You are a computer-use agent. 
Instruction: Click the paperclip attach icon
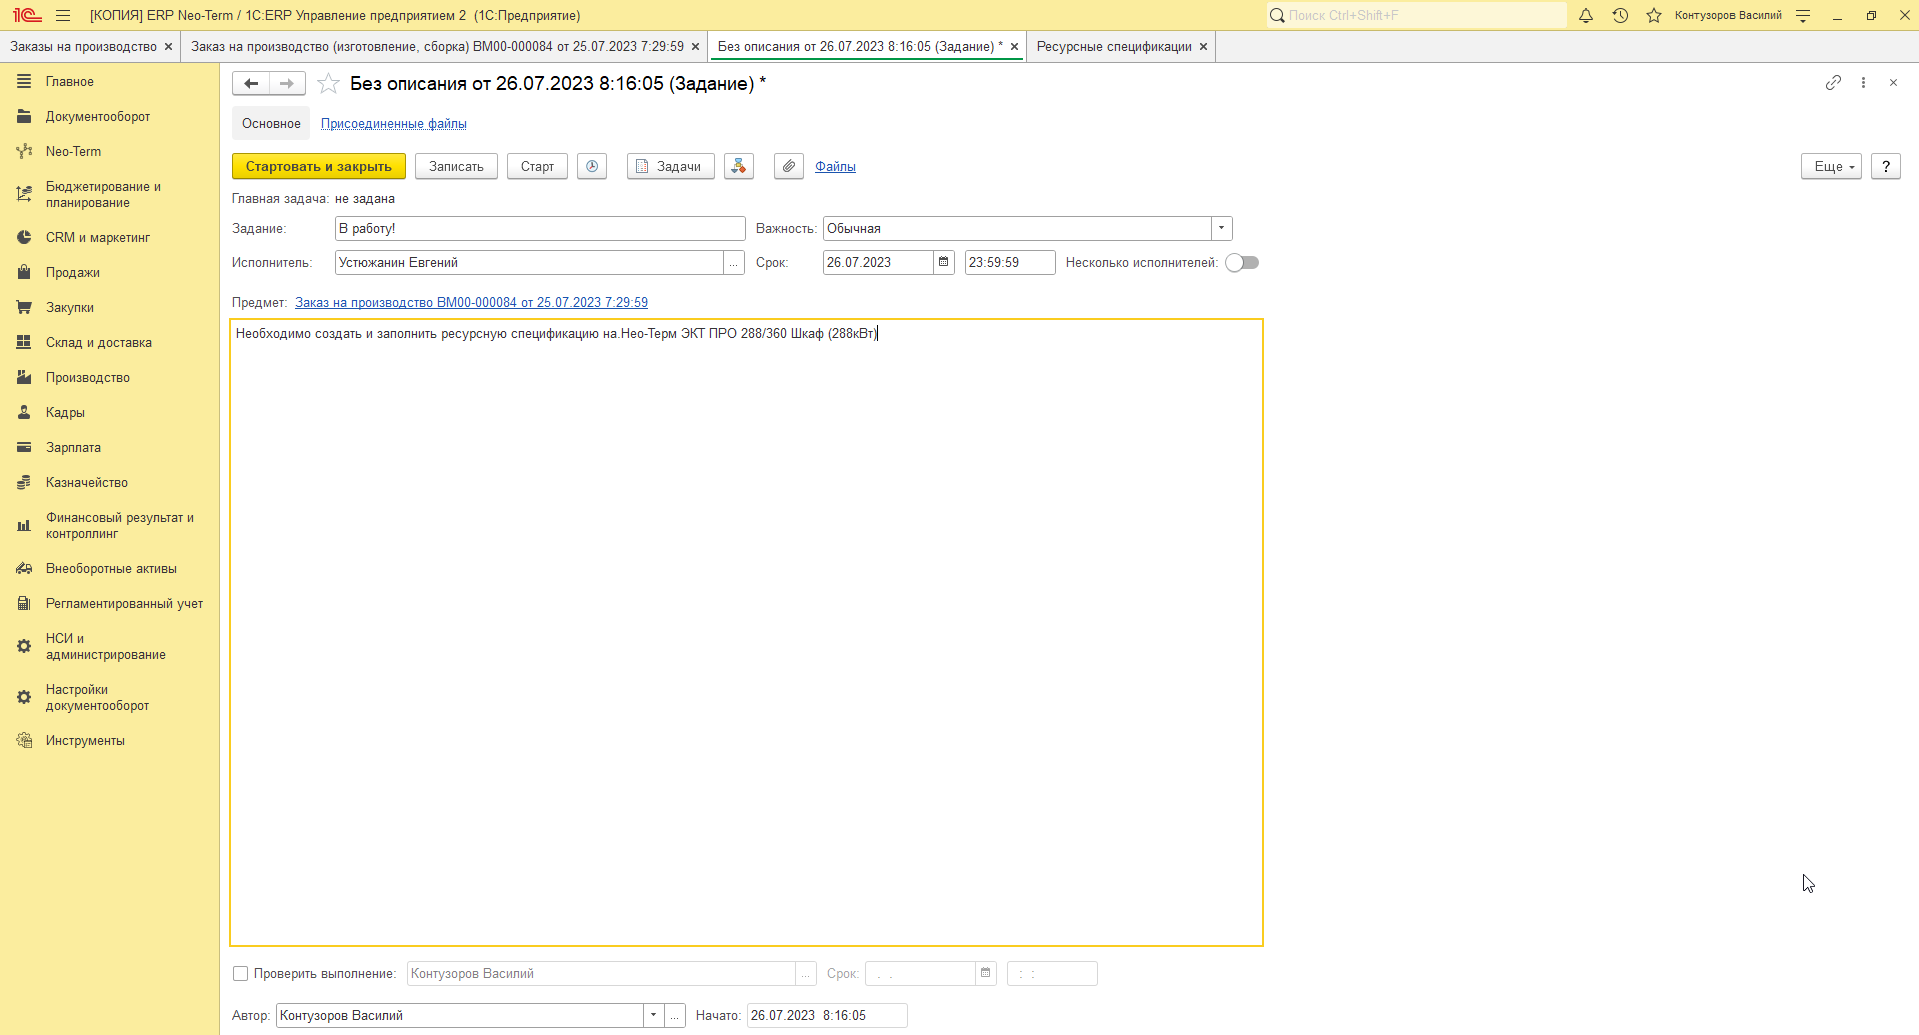pyautogui.click(x=789, y=166)
